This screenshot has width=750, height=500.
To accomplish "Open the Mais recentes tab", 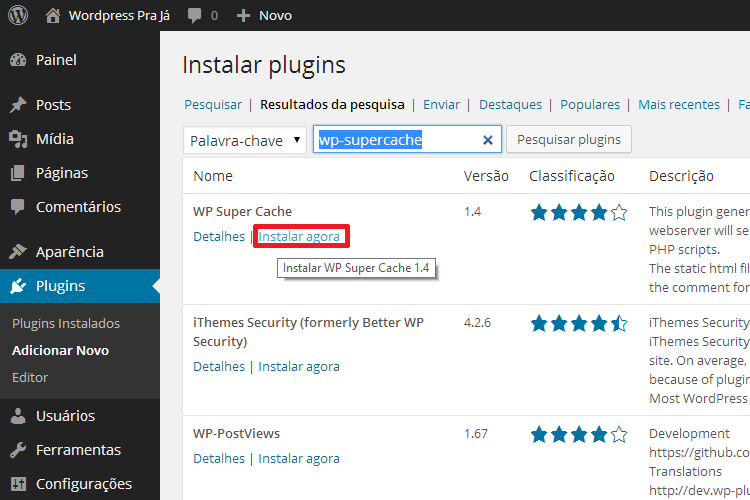I will coord(679,104).
